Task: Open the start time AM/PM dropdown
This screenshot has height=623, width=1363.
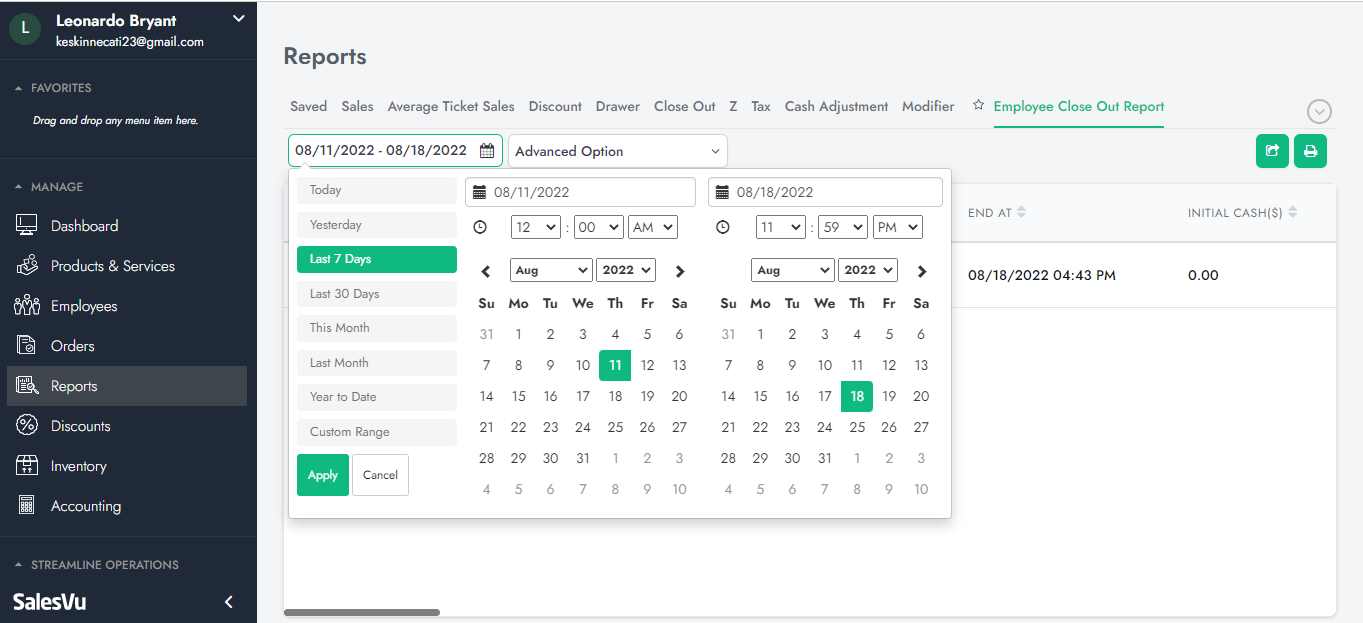Action: pyautogui.click(x=652, y=227)
